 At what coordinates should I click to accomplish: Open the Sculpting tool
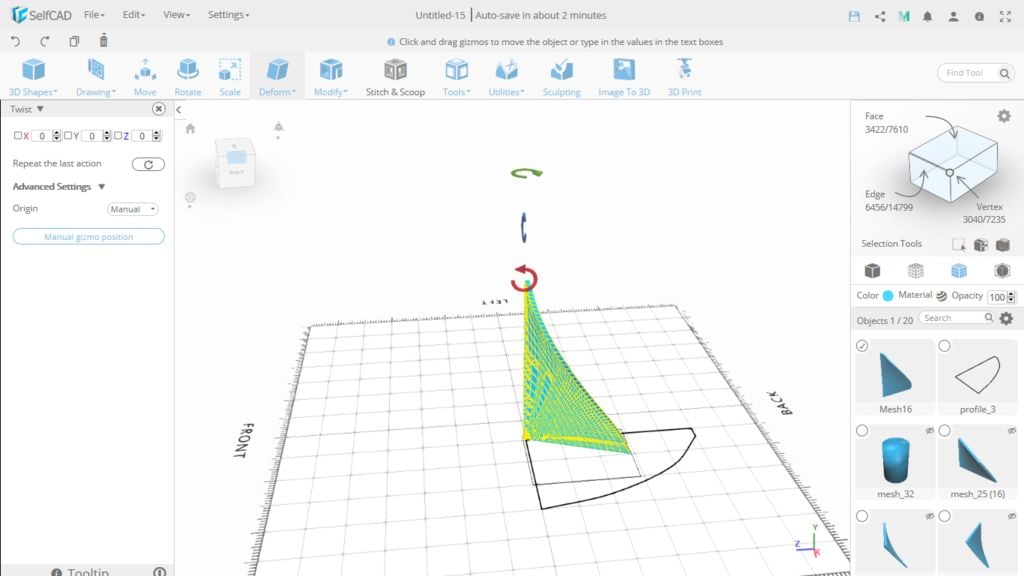[561, 76]
